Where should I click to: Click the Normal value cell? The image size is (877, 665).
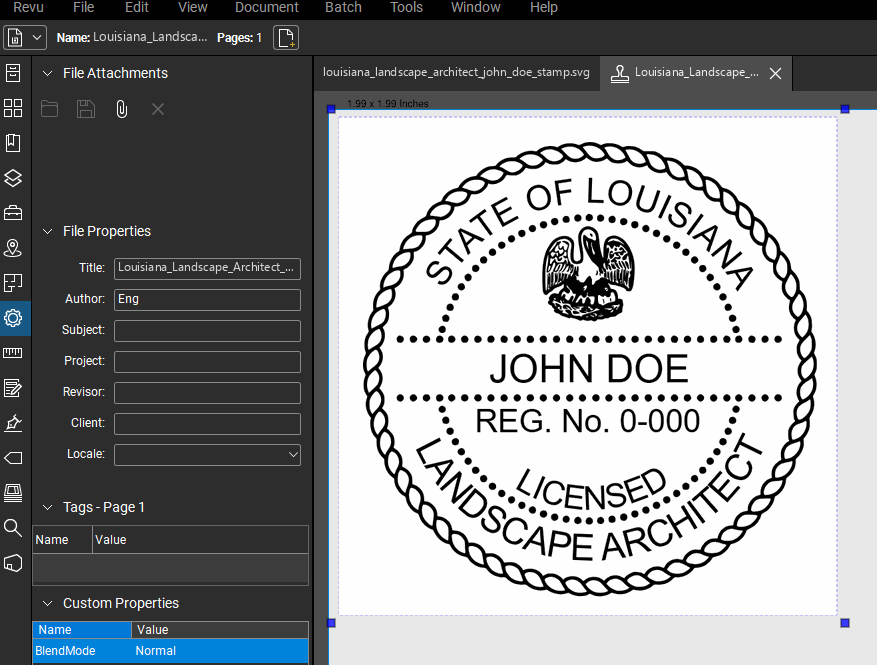155,651
